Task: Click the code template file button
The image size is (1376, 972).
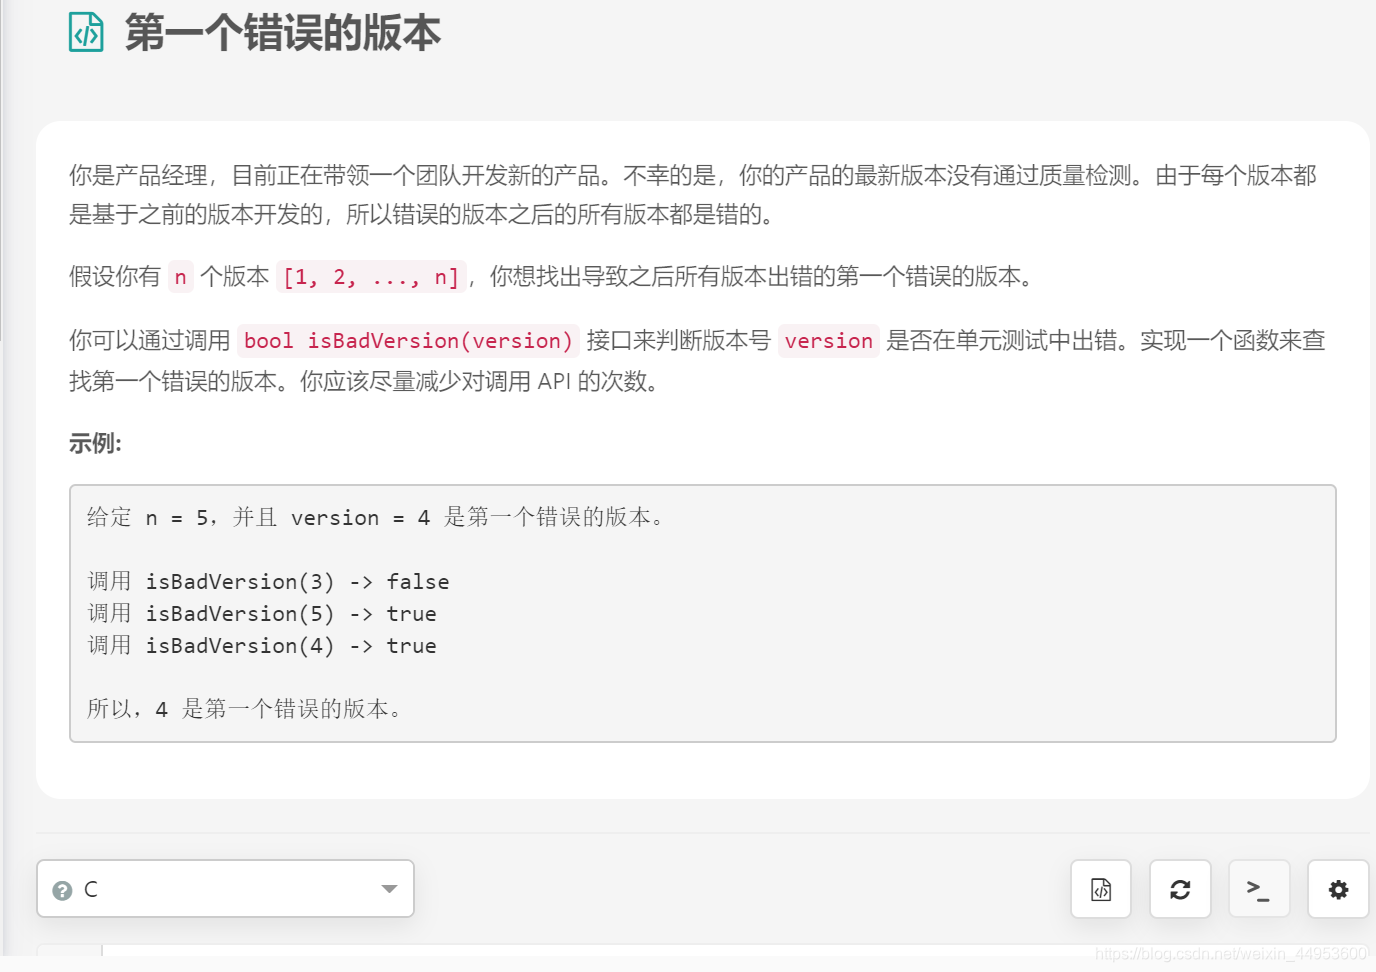Action: (1100, 889)
